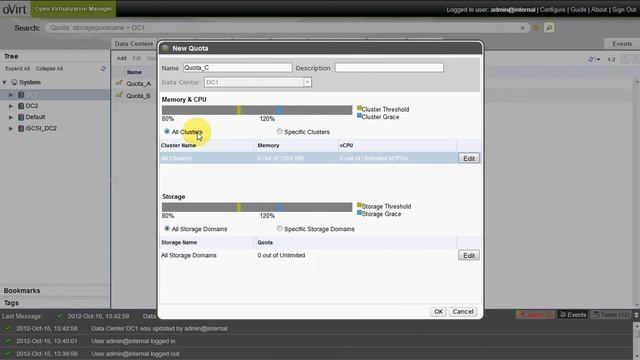Viewport: 640px width, 360px height.
Task: Open the Guide link
Action: pos(578,9)
